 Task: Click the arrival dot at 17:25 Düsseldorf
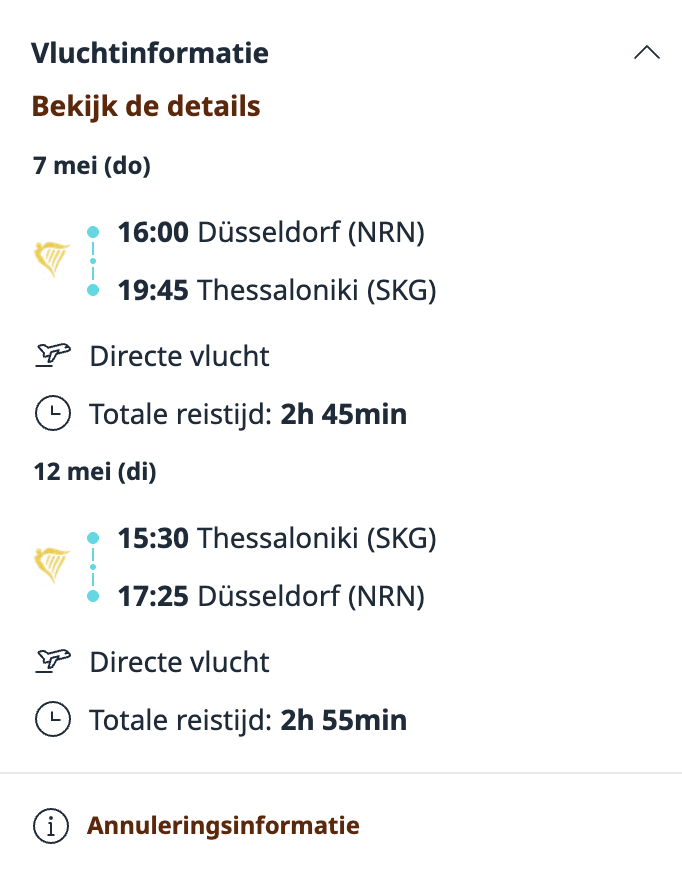click(x=94, y=595)
